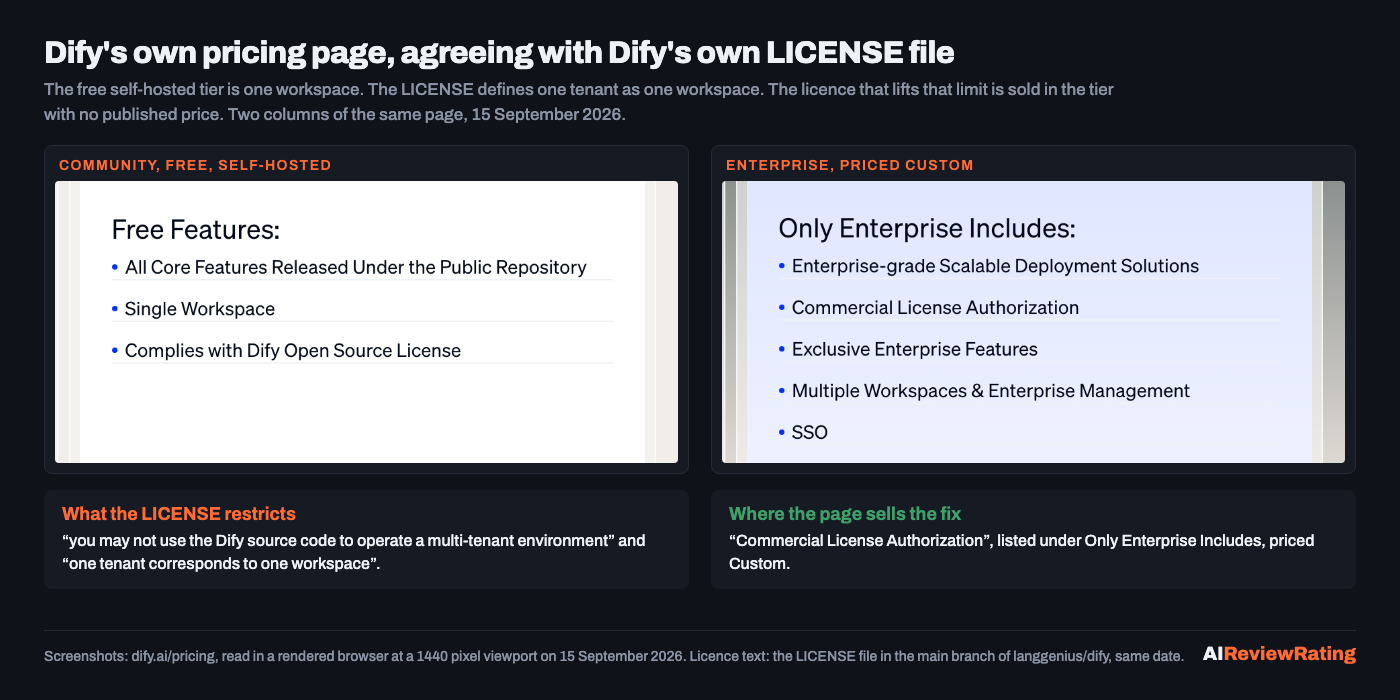Click the 'Single Workspace' bullet
Screen dimensions: 1400x700
(x=199, y=309)
